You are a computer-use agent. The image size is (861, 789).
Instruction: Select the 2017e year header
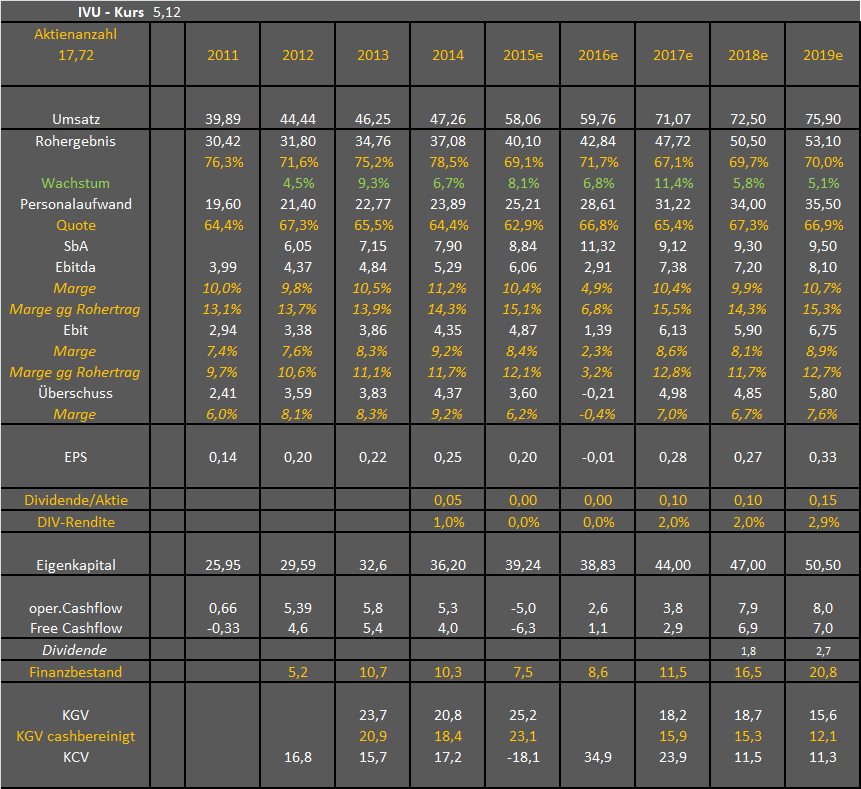coord(673,55)
